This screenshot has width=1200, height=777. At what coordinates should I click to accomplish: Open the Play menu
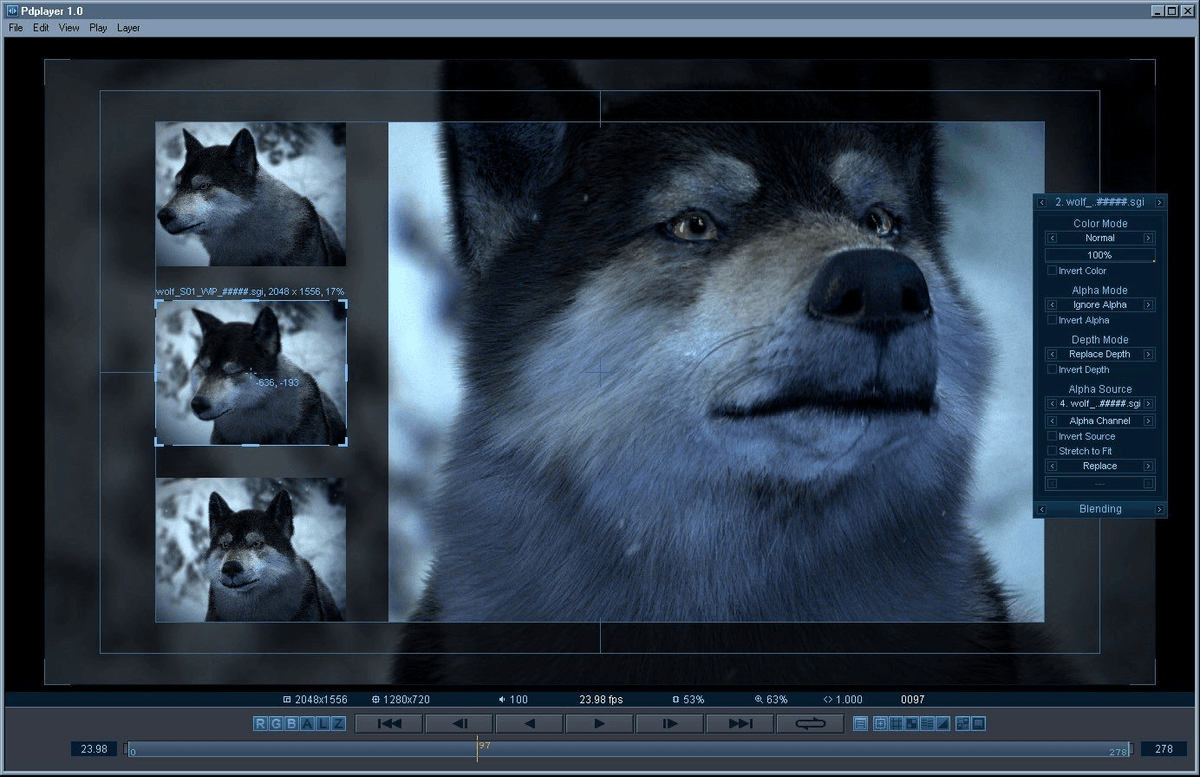coord(98,28)
